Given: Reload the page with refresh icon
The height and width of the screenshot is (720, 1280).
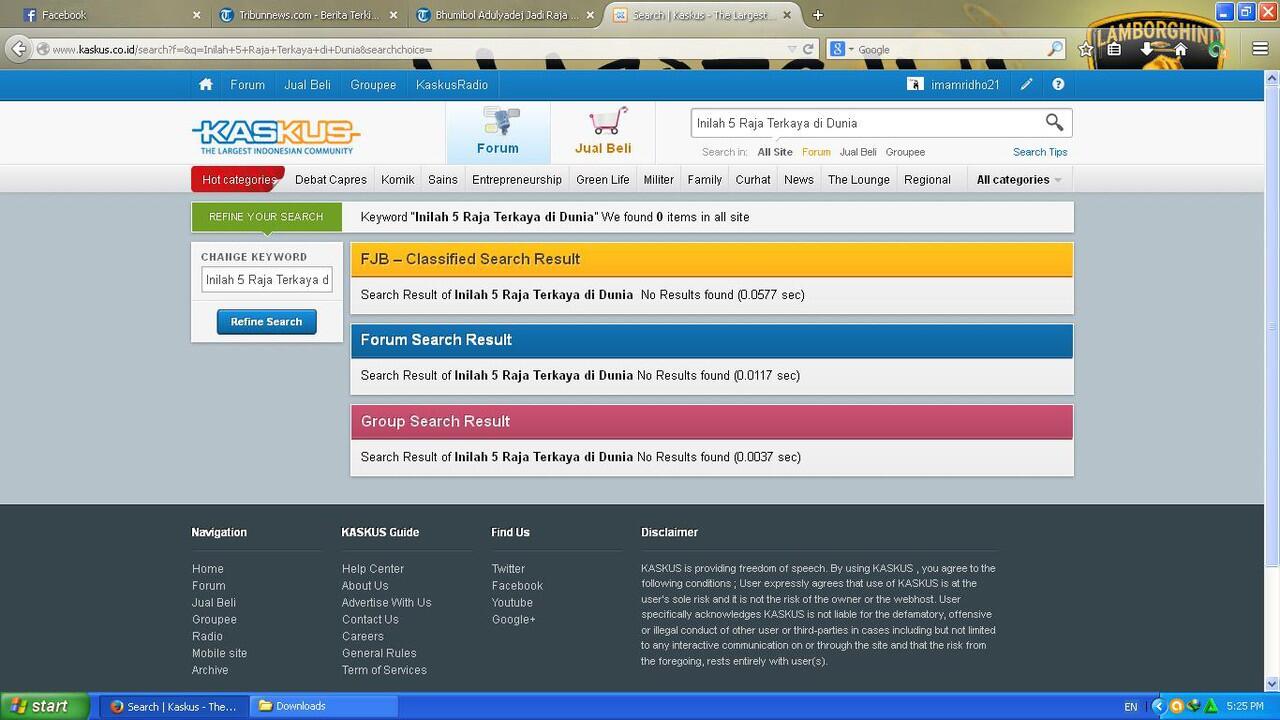Looking at the screenshot, I should pyautogui.click(x=808, y=49).
